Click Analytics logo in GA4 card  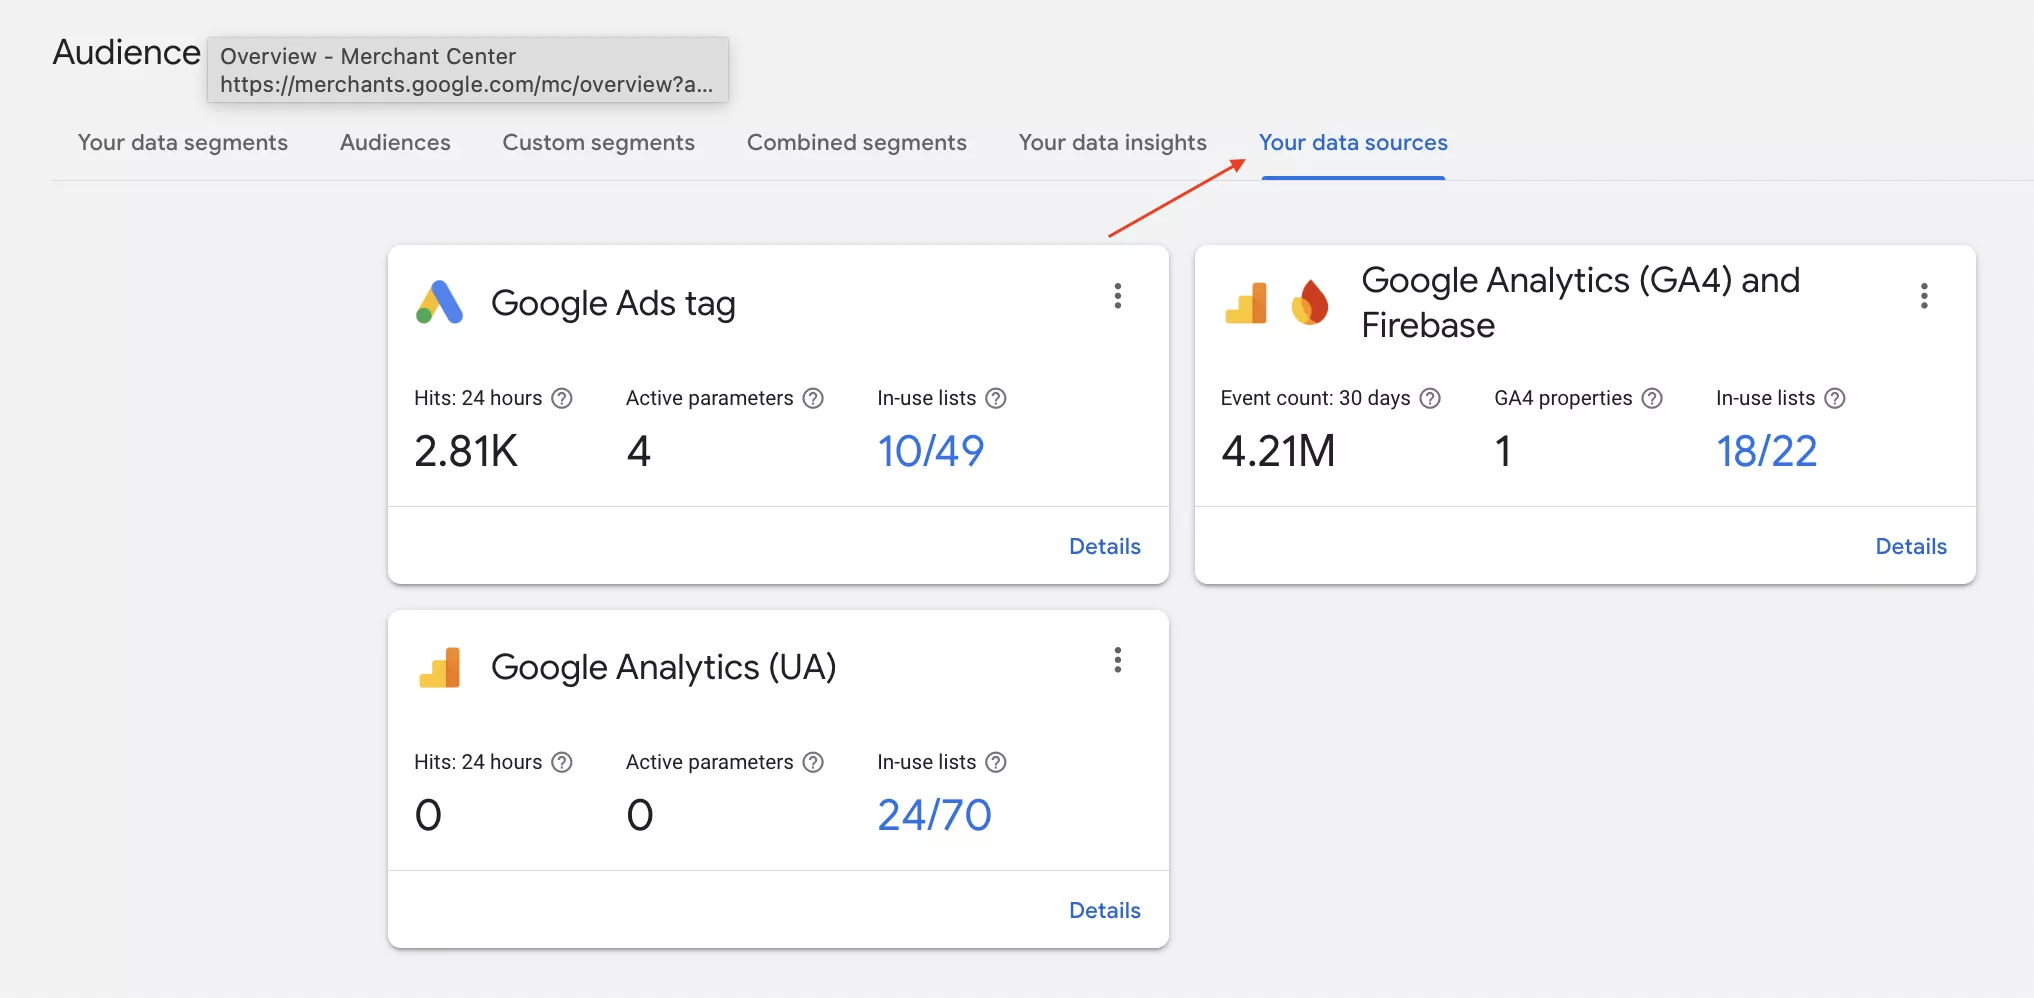click(x=1246, y=303)
